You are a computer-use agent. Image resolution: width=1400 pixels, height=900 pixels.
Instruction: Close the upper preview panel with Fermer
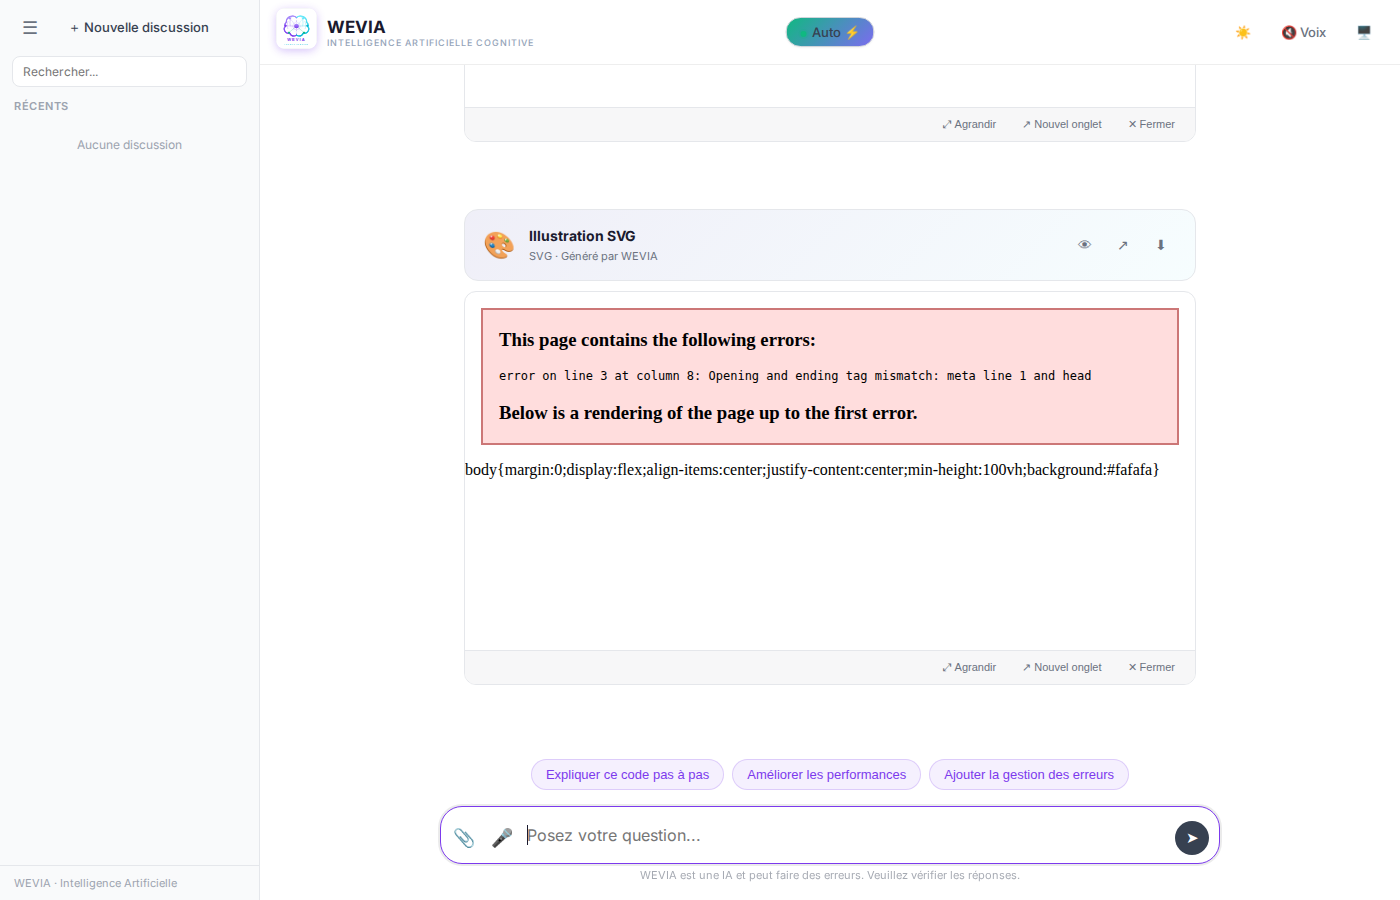point(1152,124)
